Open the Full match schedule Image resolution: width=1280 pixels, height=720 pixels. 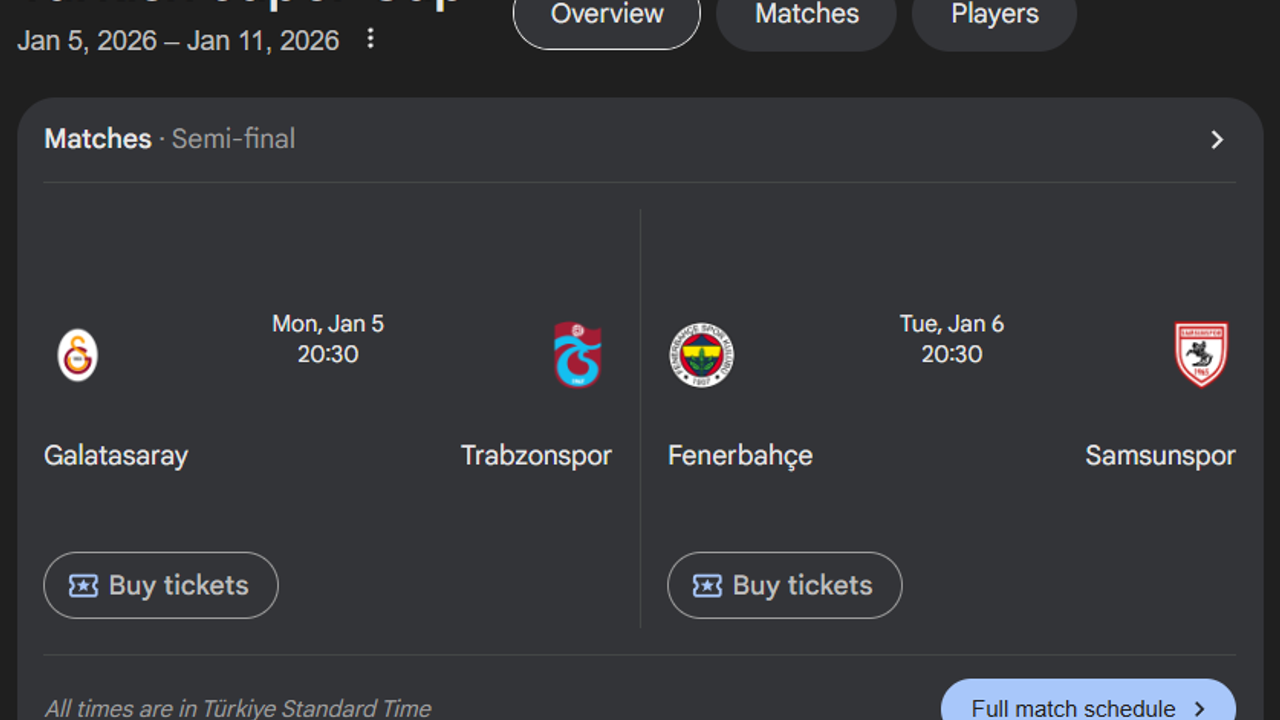click(1073, 707)
